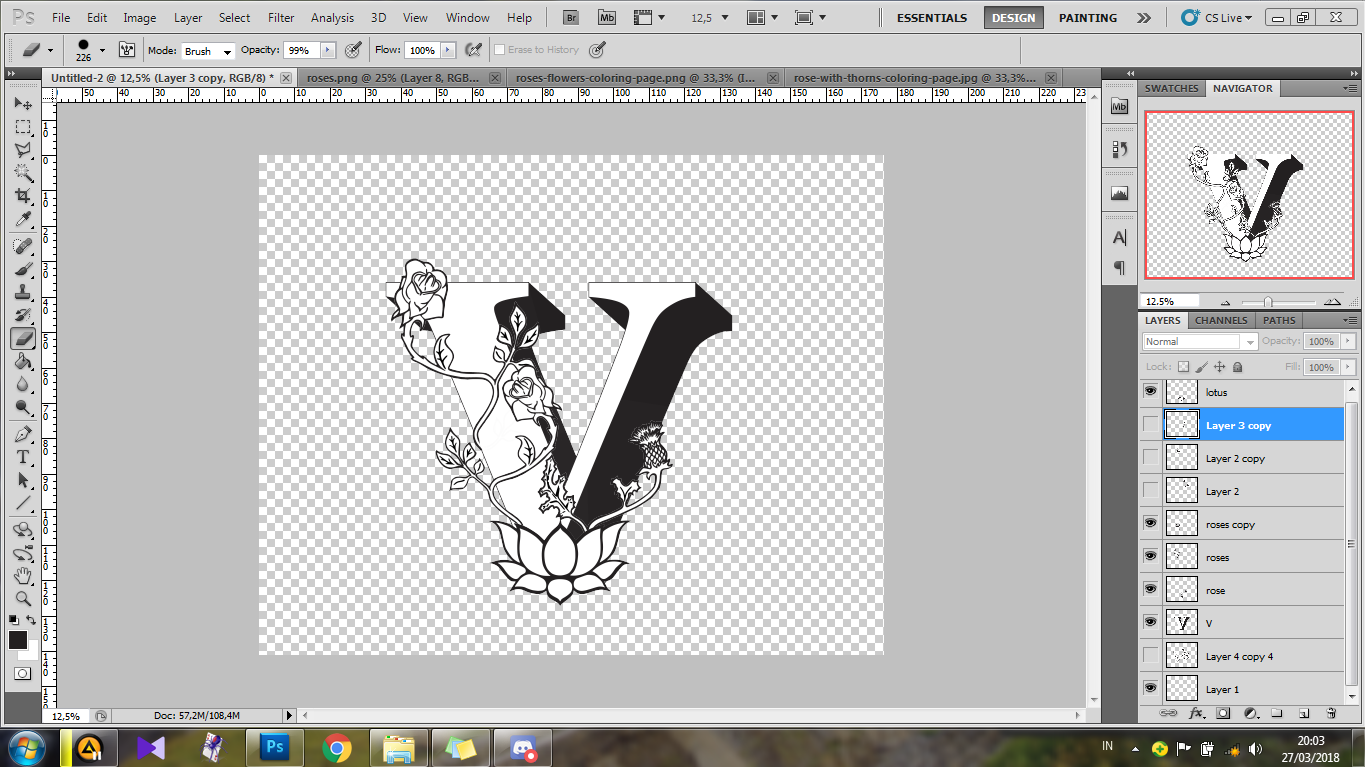The width and height of the screenshot is (1365, 767).
Task: Select the Type tool
Action: coord(23,457)
